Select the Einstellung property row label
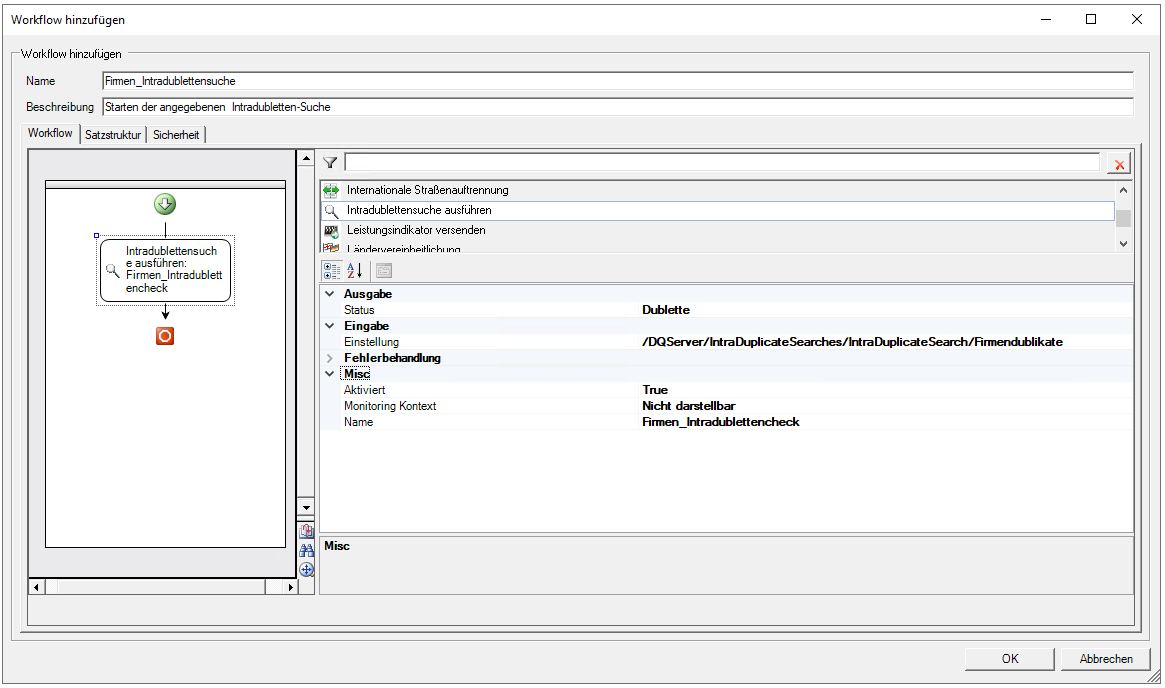1165x688 pixels. [371, 342]
